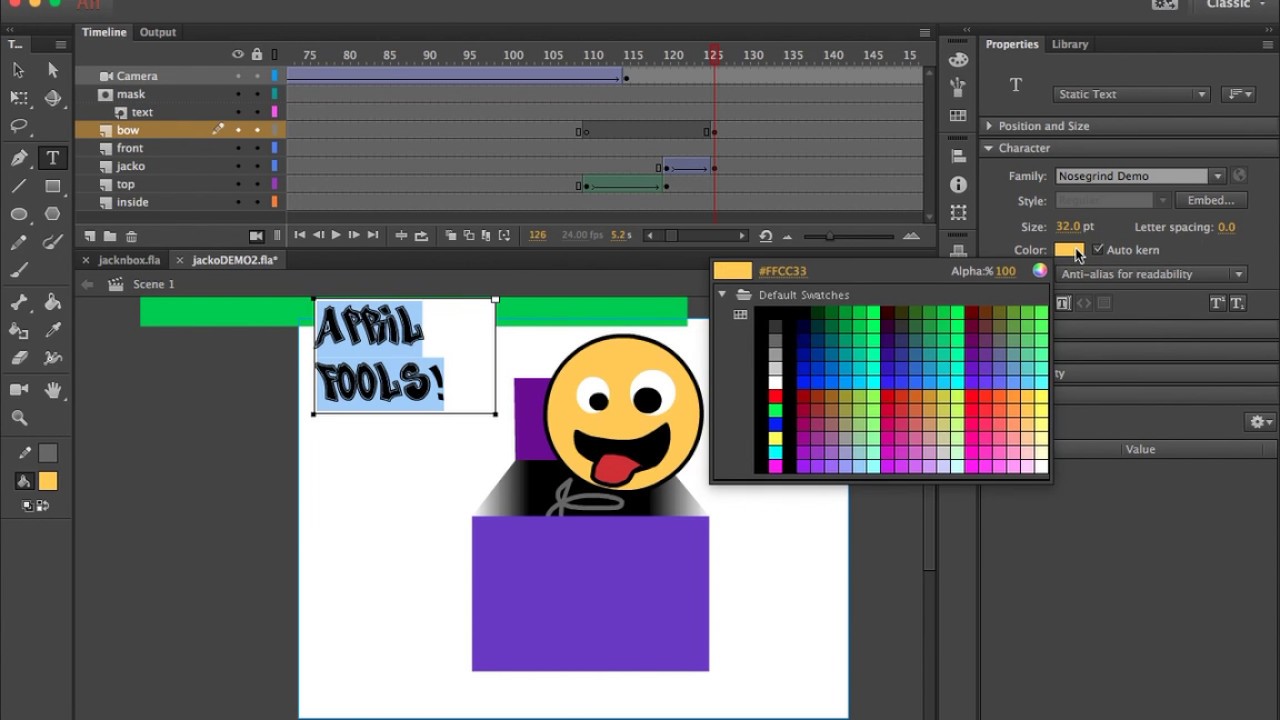Image resolution: width=1280 pixels, height=720 pixels.
Task: Select the Text tool in toolbar
Action: (53, 158)
